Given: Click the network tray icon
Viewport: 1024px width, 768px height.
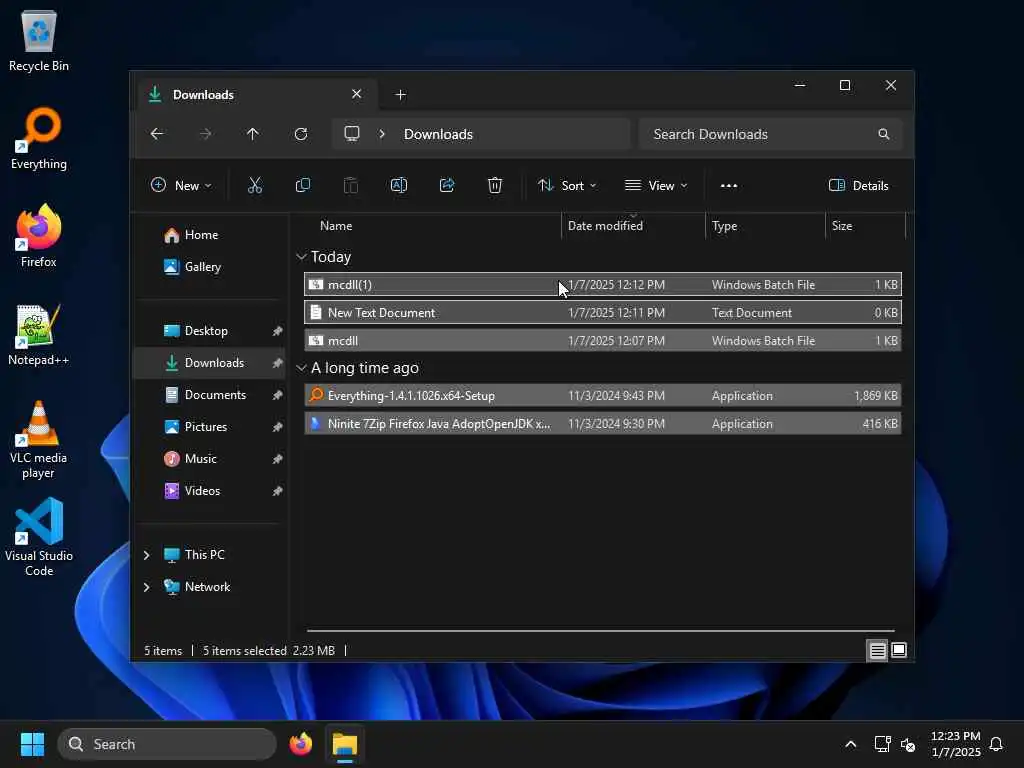Looking at the screenshot, I should 882,744.
